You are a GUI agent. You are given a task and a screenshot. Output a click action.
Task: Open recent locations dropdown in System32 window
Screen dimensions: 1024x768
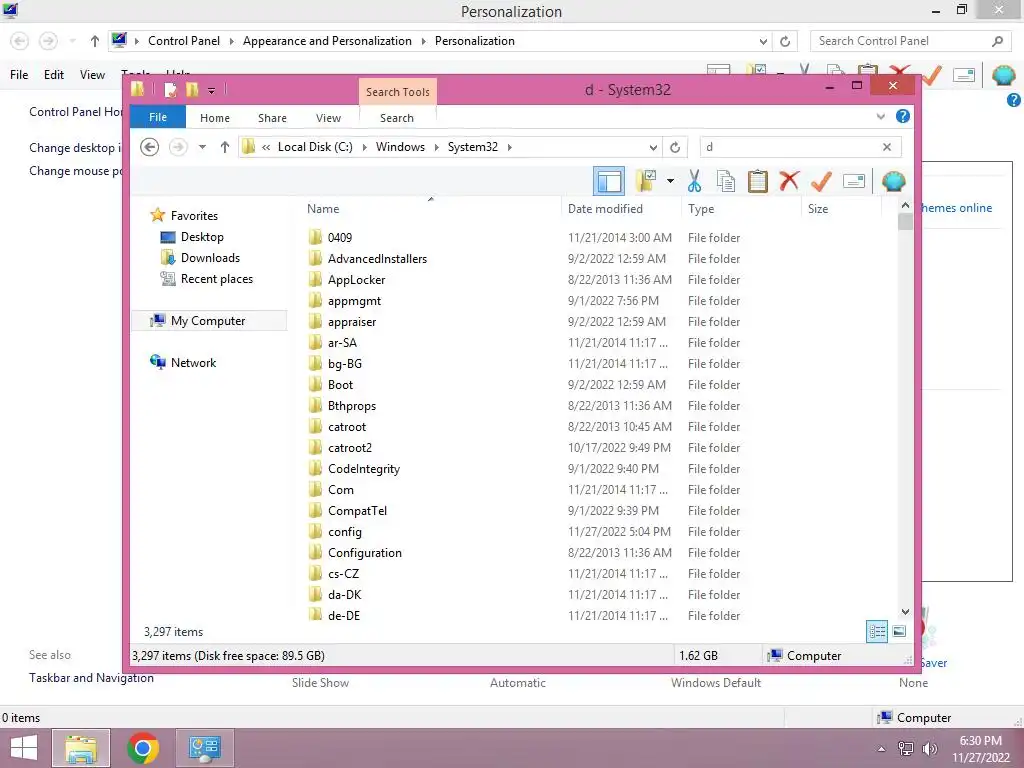202,147
